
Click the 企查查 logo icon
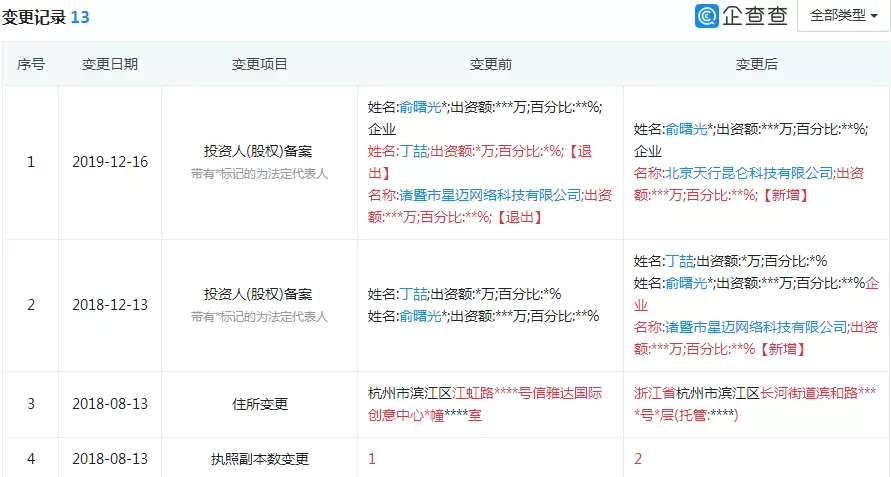coord(708,16)
